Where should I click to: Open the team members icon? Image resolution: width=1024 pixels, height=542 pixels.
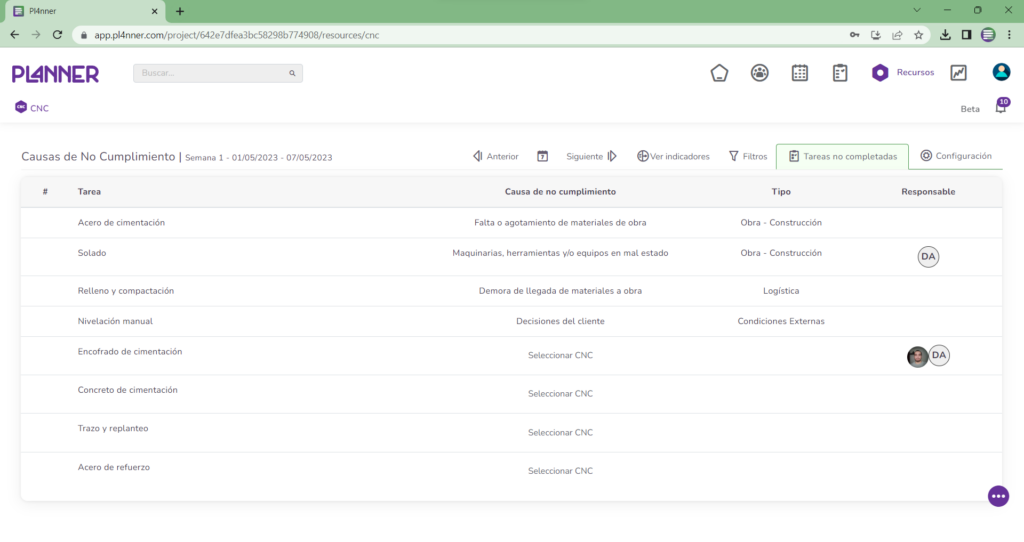[760, 72]
